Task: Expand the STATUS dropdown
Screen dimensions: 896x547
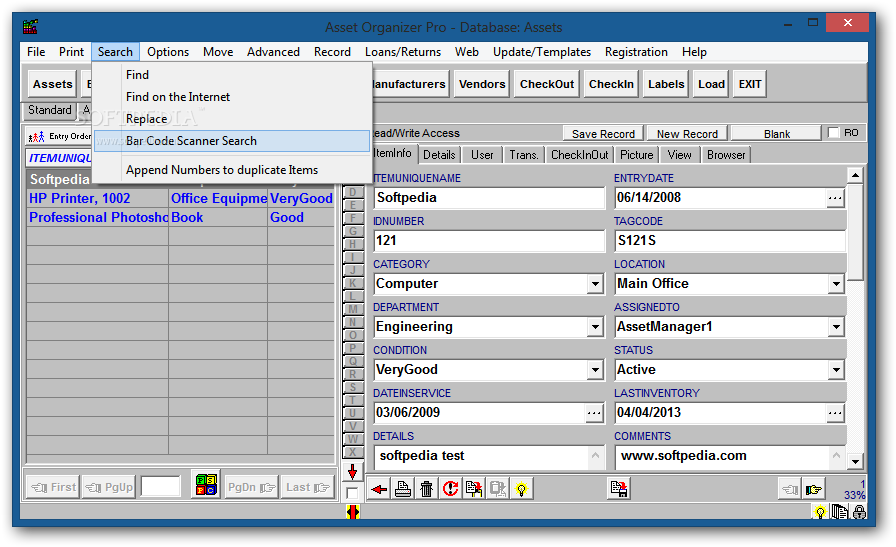Action: pyautogui.click(x=836, y=370)
